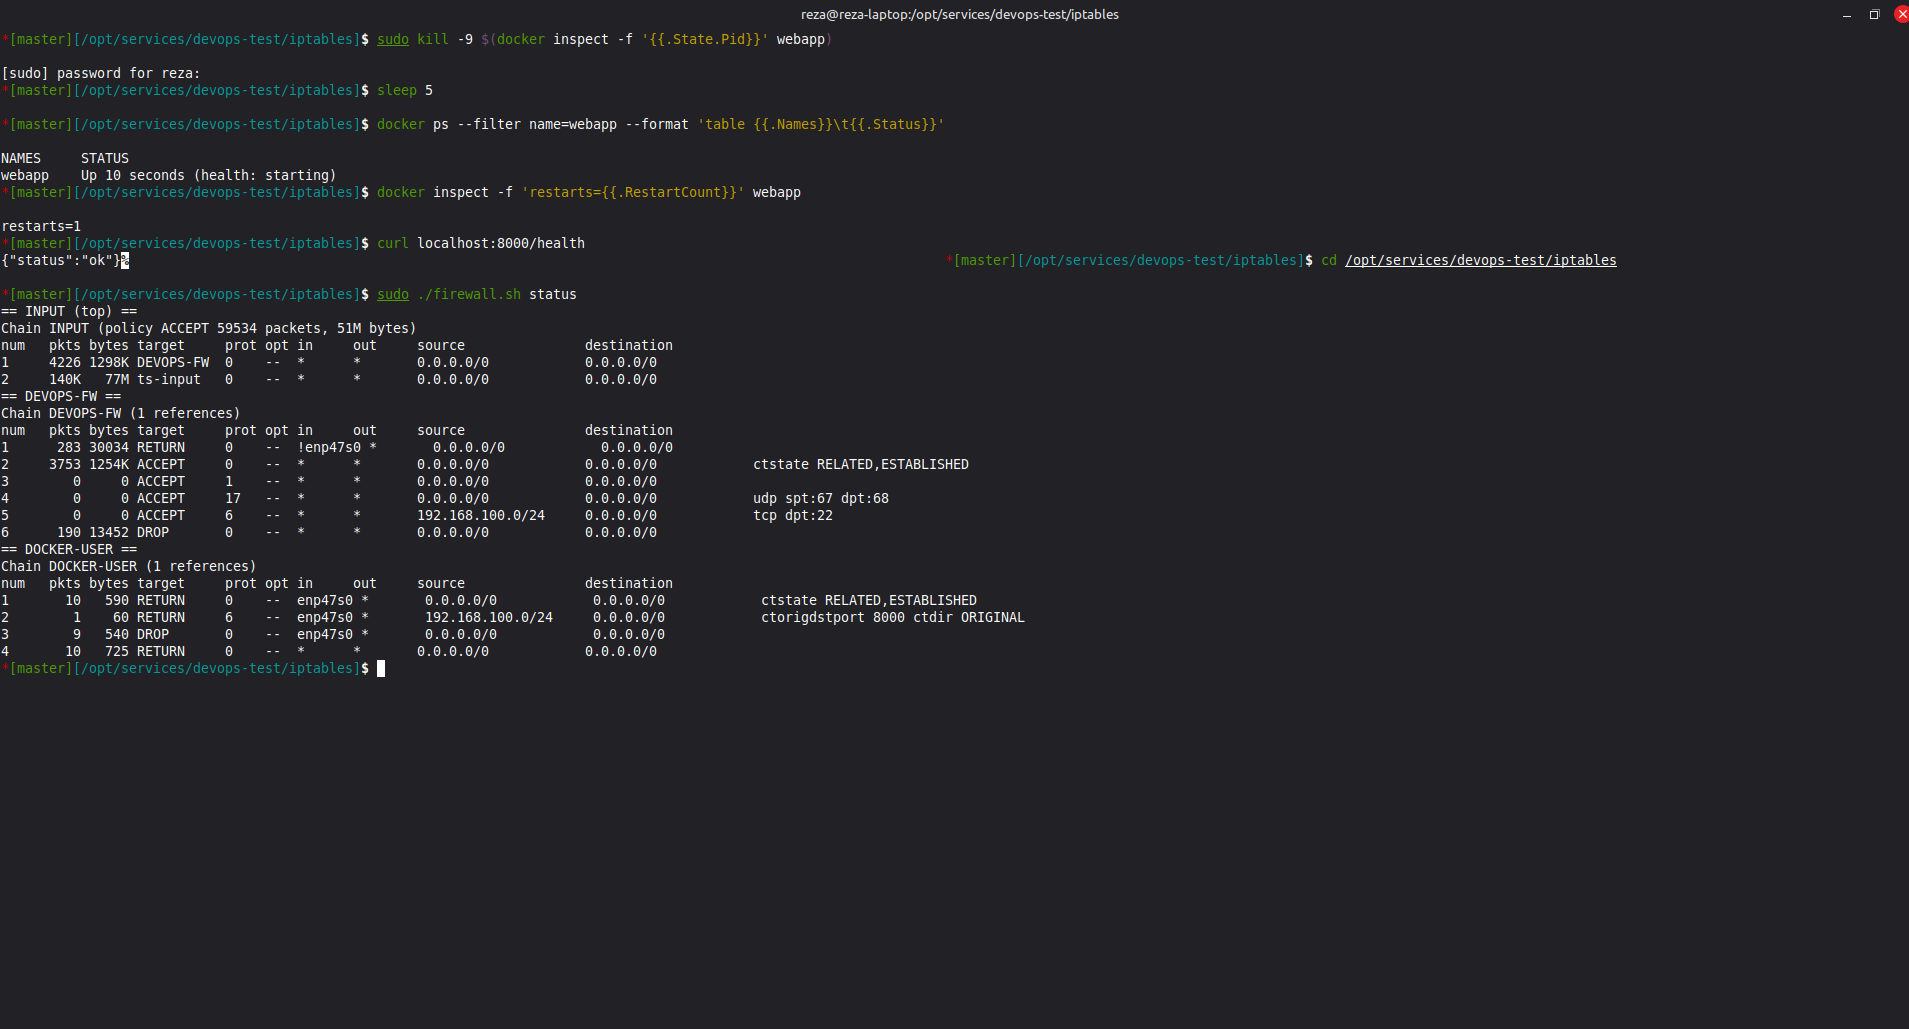Minimize the terminal window

click(1847, 15)
